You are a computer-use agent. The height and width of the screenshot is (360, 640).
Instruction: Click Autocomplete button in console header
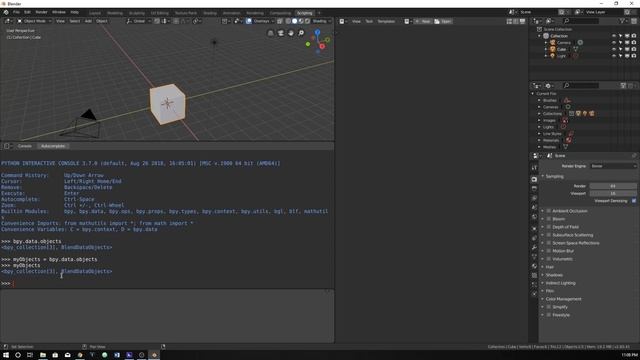53,146
